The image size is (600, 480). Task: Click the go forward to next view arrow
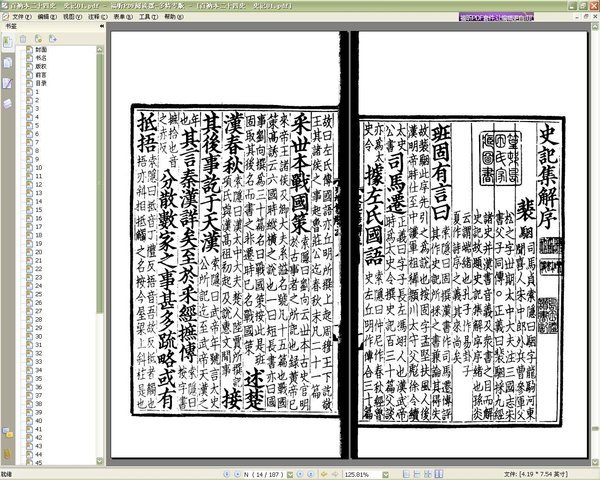tap(335, 474)
